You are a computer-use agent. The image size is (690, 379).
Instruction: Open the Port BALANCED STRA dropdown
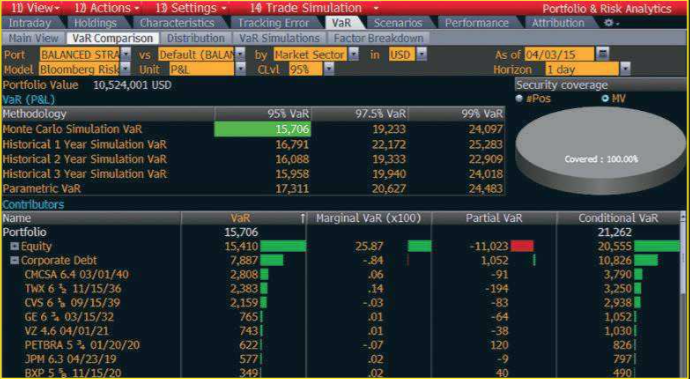(x=126, y=55)
